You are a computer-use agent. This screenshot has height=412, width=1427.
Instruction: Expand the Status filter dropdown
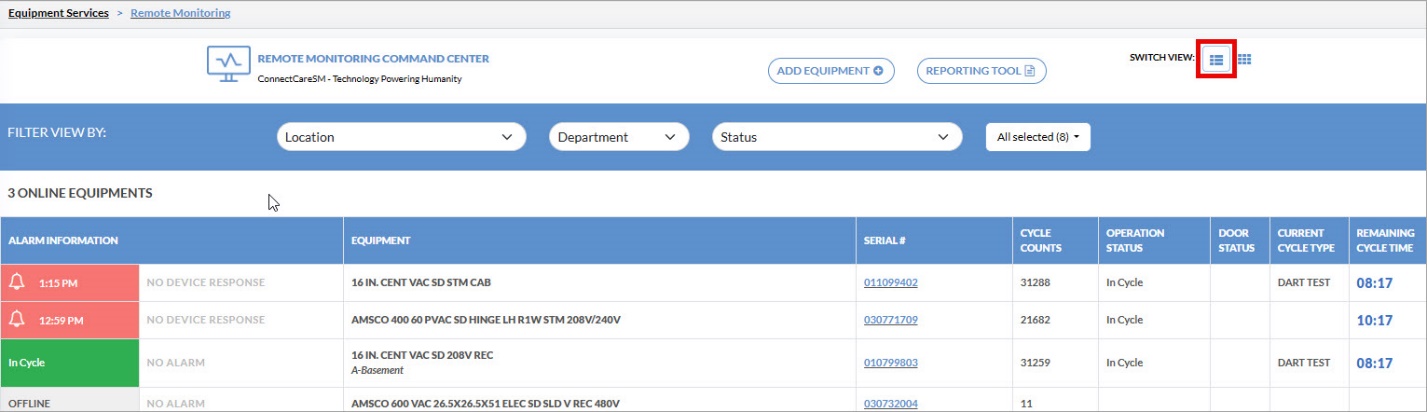point(836,137)
